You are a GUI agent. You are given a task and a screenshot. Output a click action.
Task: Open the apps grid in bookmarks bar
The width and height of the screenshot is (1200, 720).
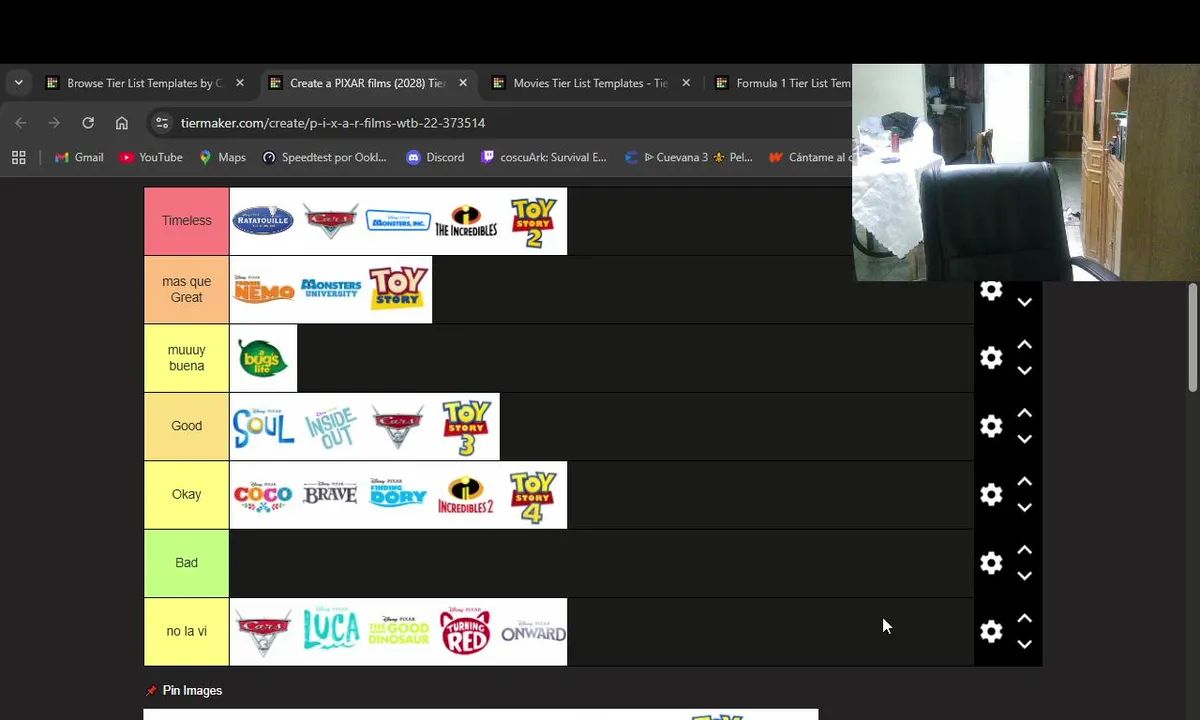pyautogui.click(x=18, y=157)
